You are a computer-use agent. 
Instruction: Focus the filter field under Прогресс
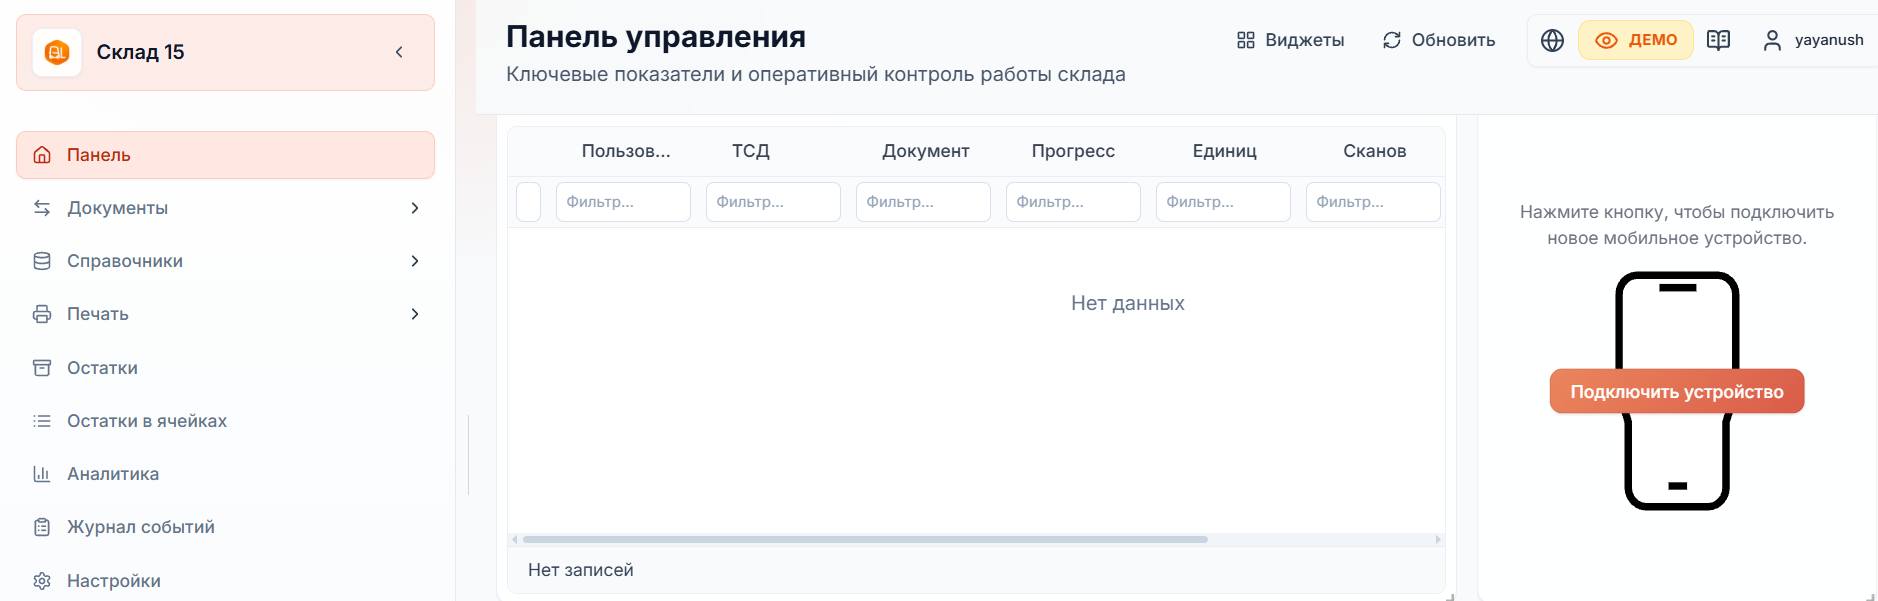coord(1073,202)
